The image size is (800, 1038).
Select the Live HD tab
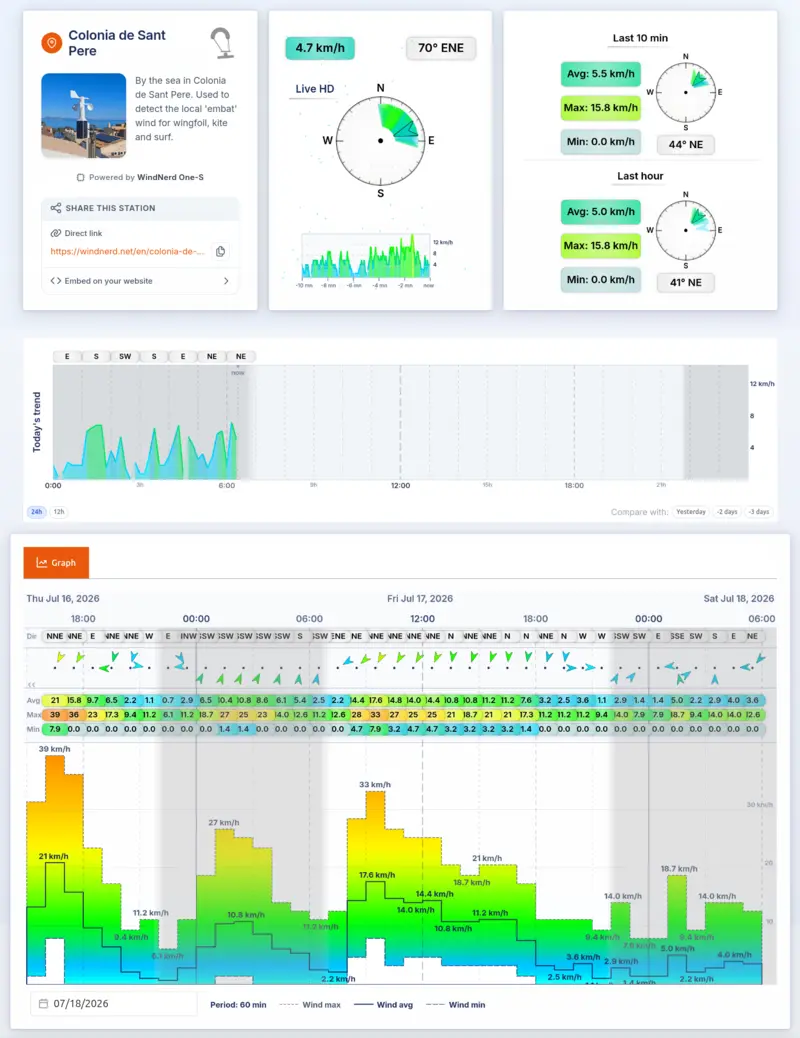coord(315,89)
